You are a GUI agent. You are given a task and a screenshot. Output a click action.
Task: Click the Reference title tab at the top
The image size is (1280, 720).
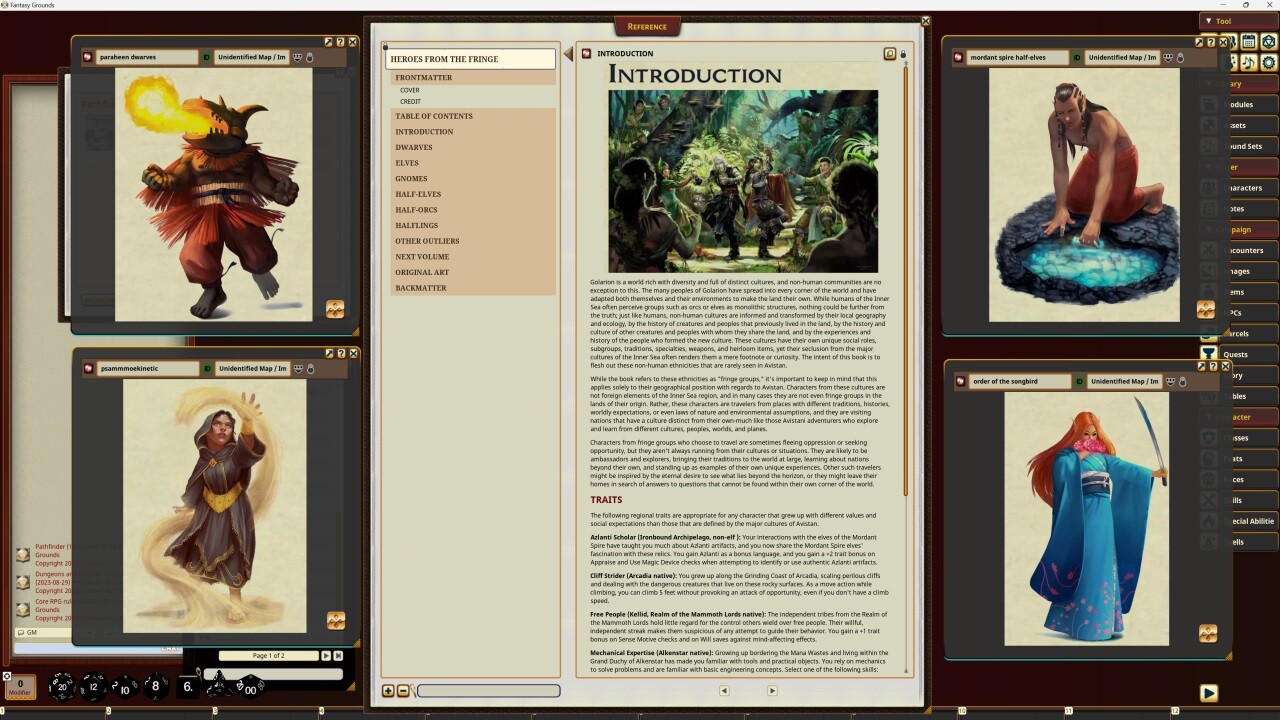(x=647, y=26)
